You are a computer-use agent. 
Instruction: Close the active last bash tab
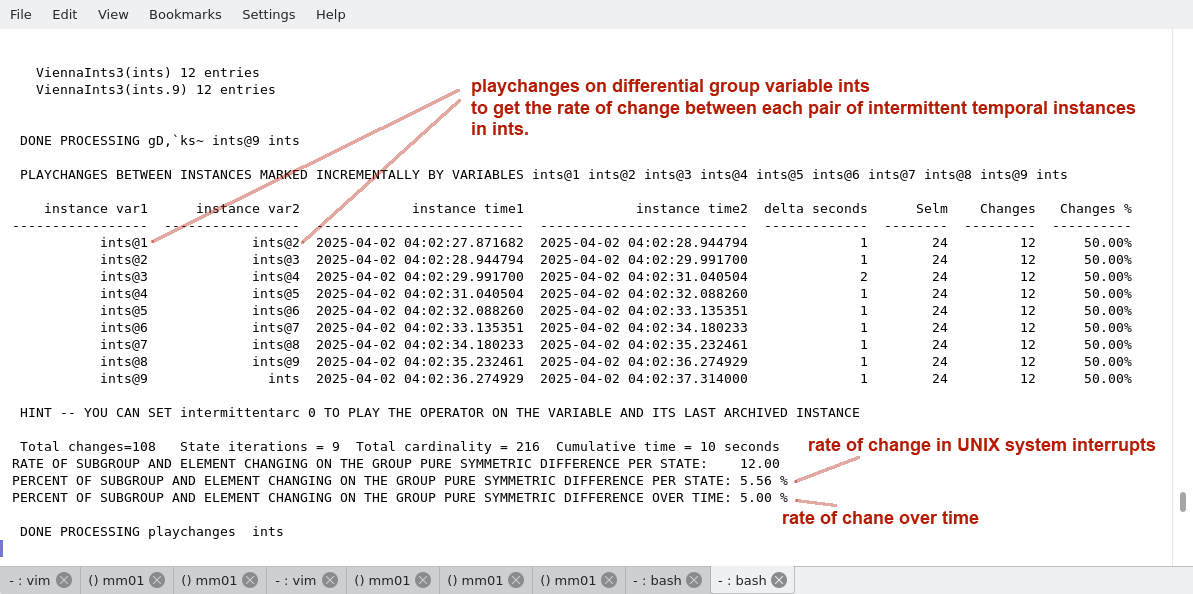779,580
